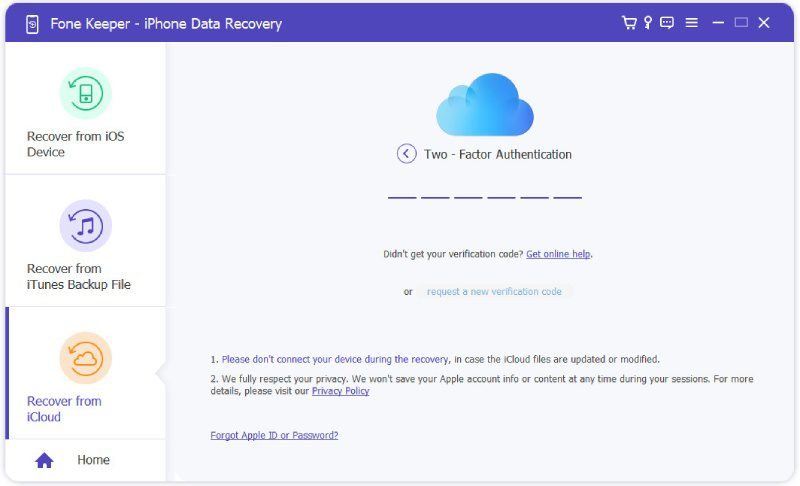Minimize the Fone Keeper window

pos(717,23)
